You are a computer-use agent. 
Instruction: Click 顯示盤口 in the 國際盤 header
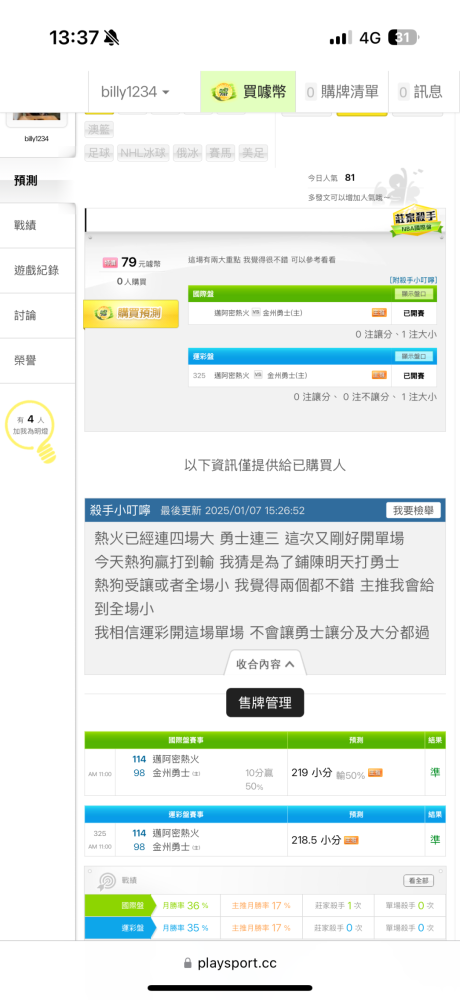(414, 294)
